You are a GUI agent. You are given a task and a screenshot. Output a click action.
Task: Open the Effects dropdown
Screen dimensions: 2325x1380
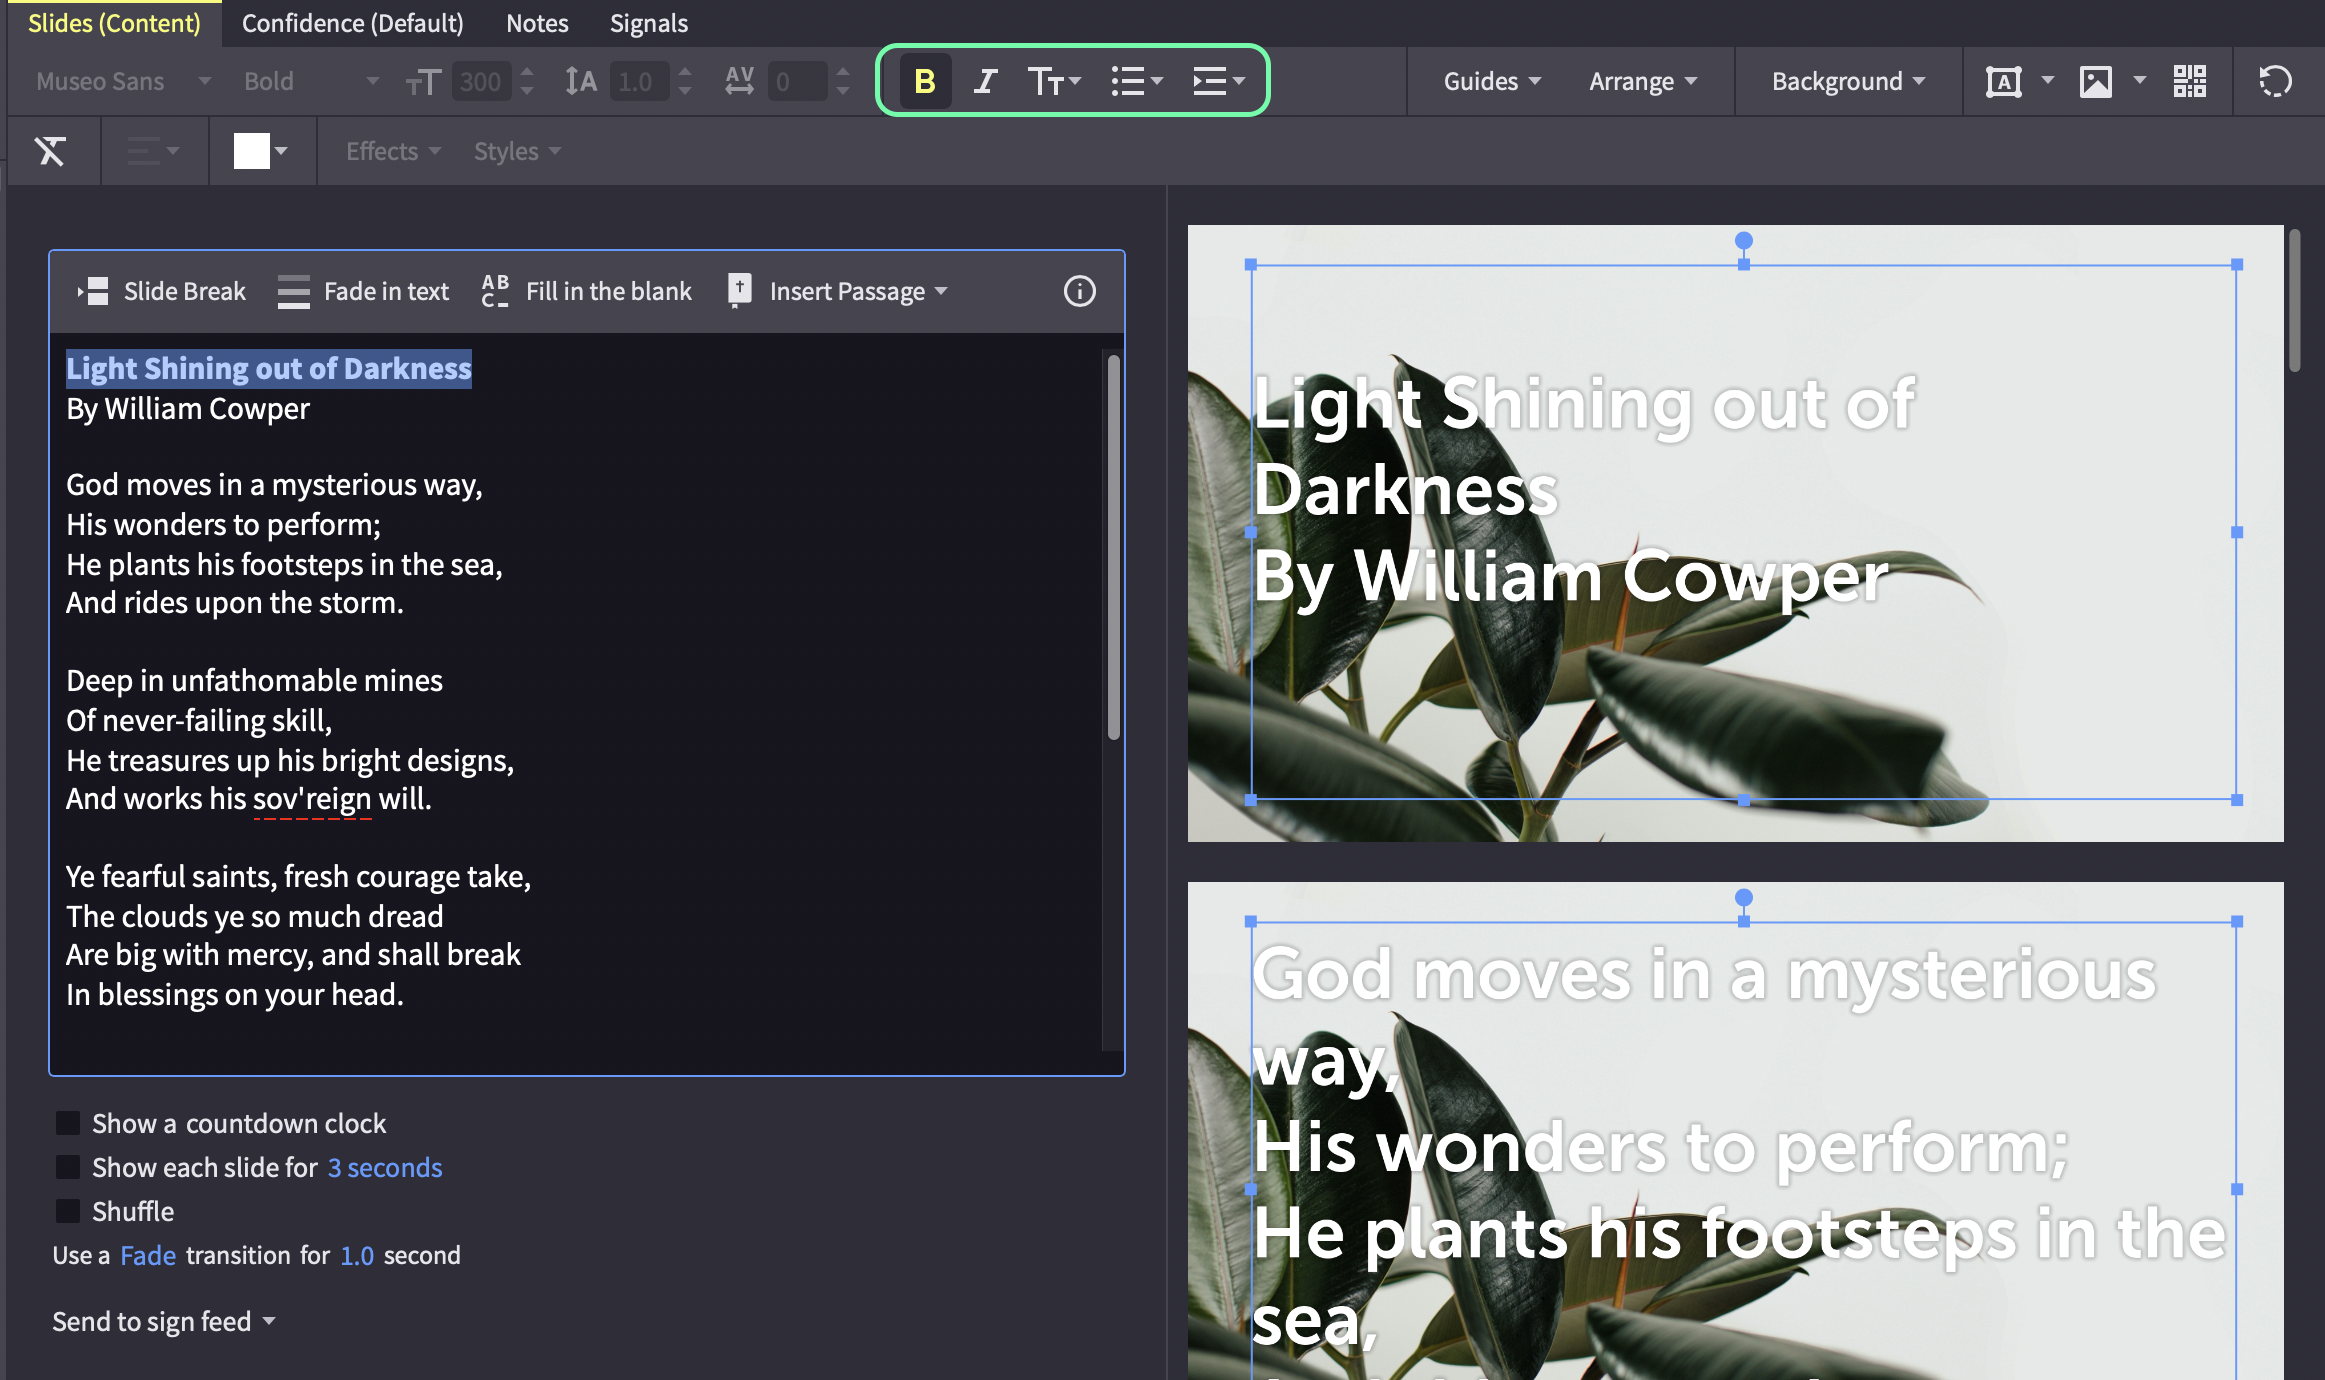tap(393, 151)
